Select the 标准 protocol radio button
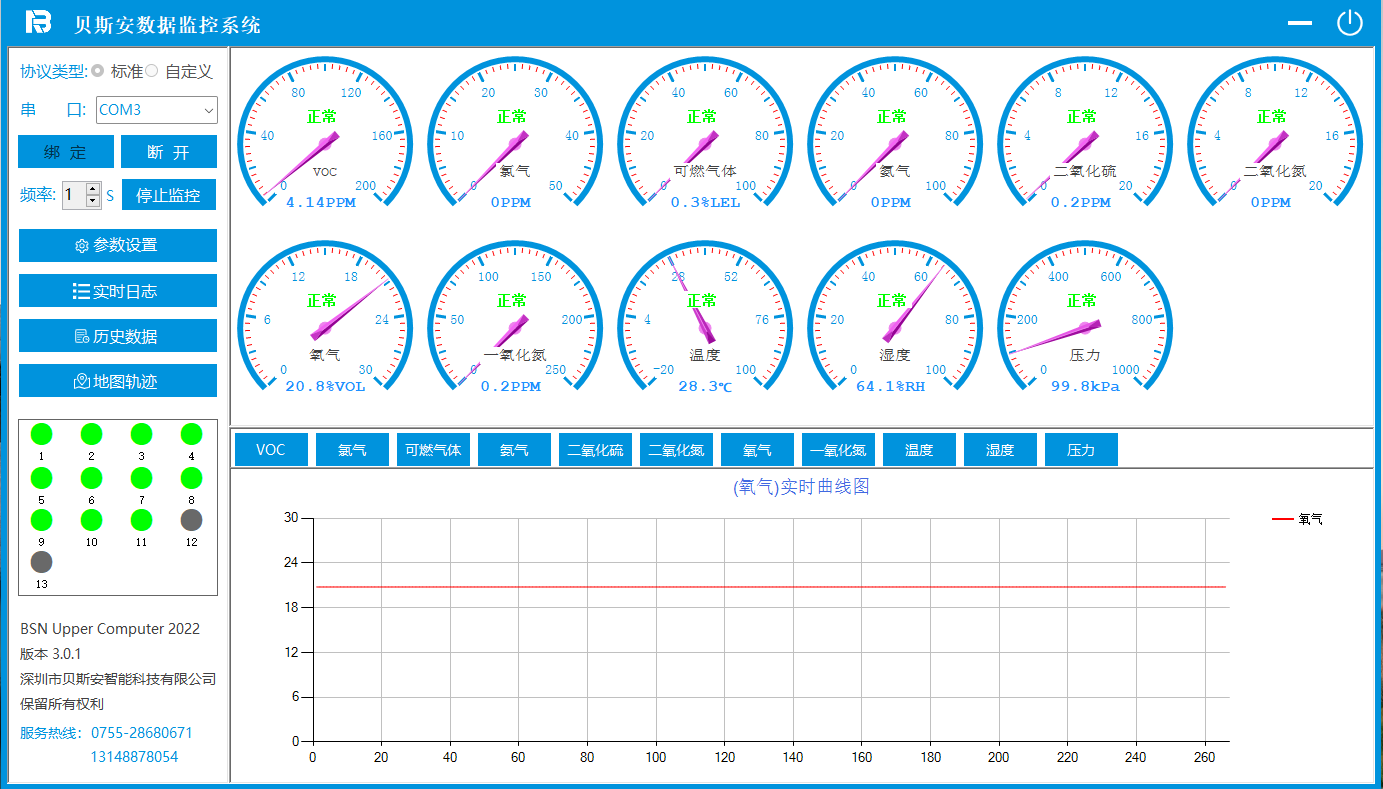Screen dimensions: 1383x789 coord(98,71)
